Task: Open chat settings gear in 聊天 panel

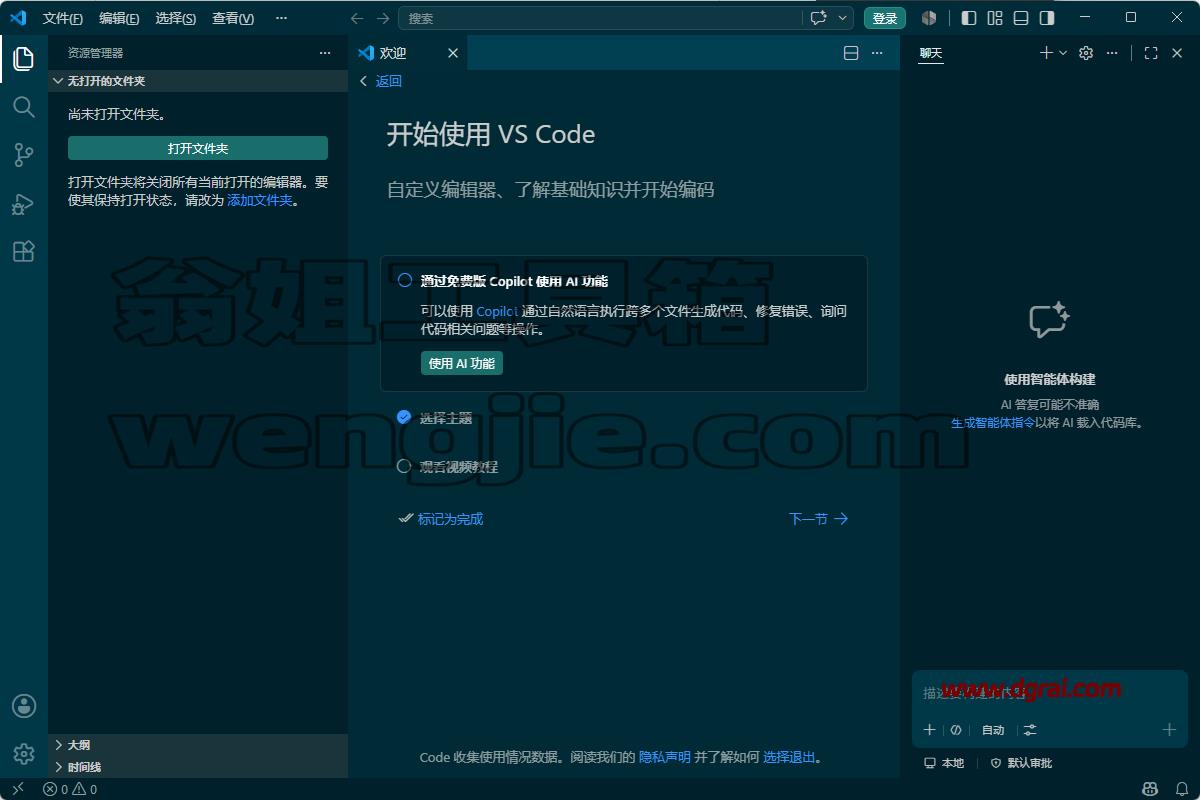Action: [1086, 53]
